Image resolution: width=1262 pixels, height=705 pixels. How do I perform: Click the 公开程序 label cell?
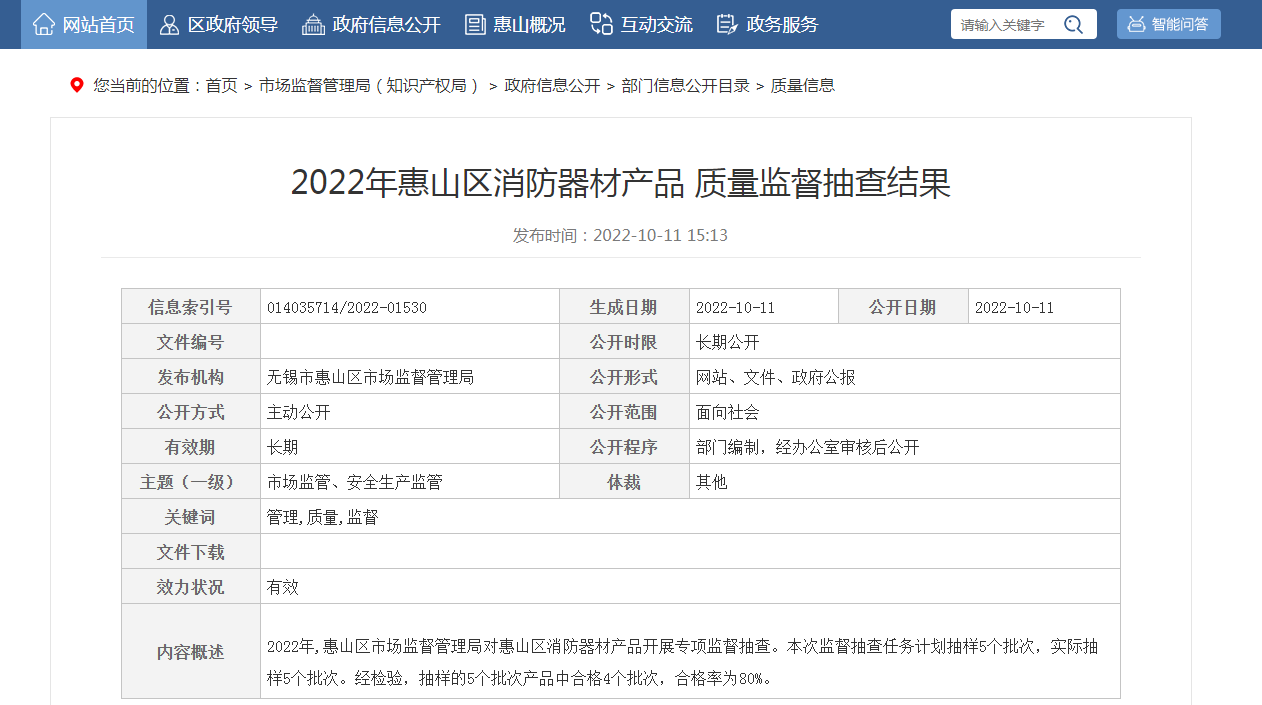(624, 447)
